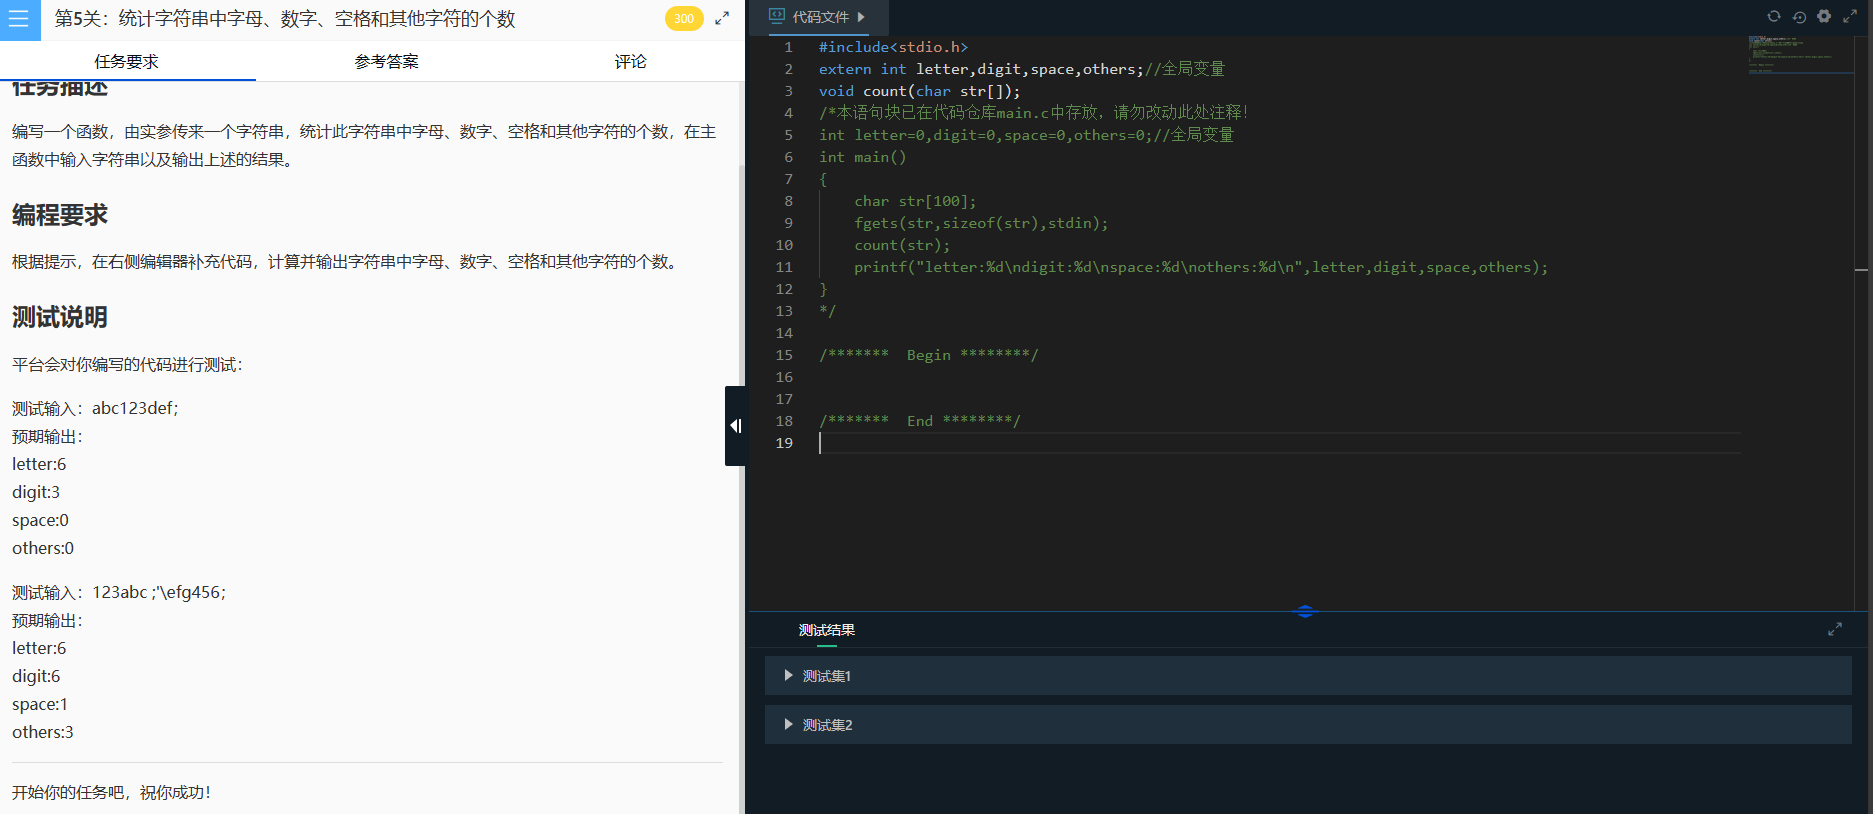The width and height of the screenshot is (1873, 814).
Task: Switch to the 参考答案 tab
Action: tap(386, 62)
